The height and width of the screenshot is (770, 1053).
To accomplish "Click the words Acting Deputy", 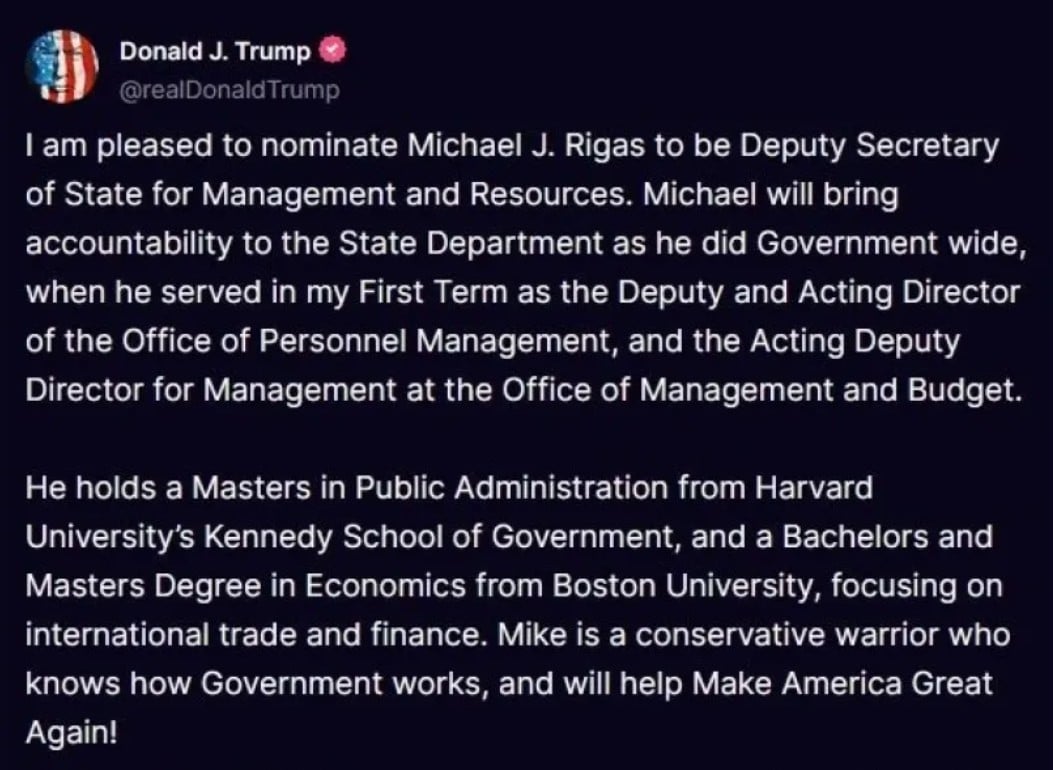I will click(855, 342).
